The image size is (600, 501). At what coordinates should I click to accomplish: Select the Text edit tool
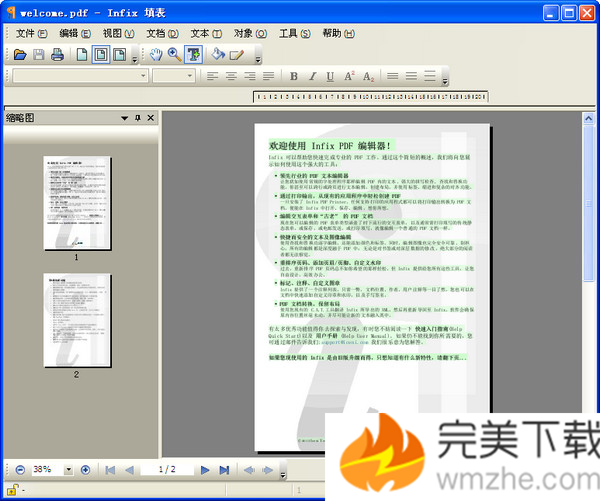point(194,55)
